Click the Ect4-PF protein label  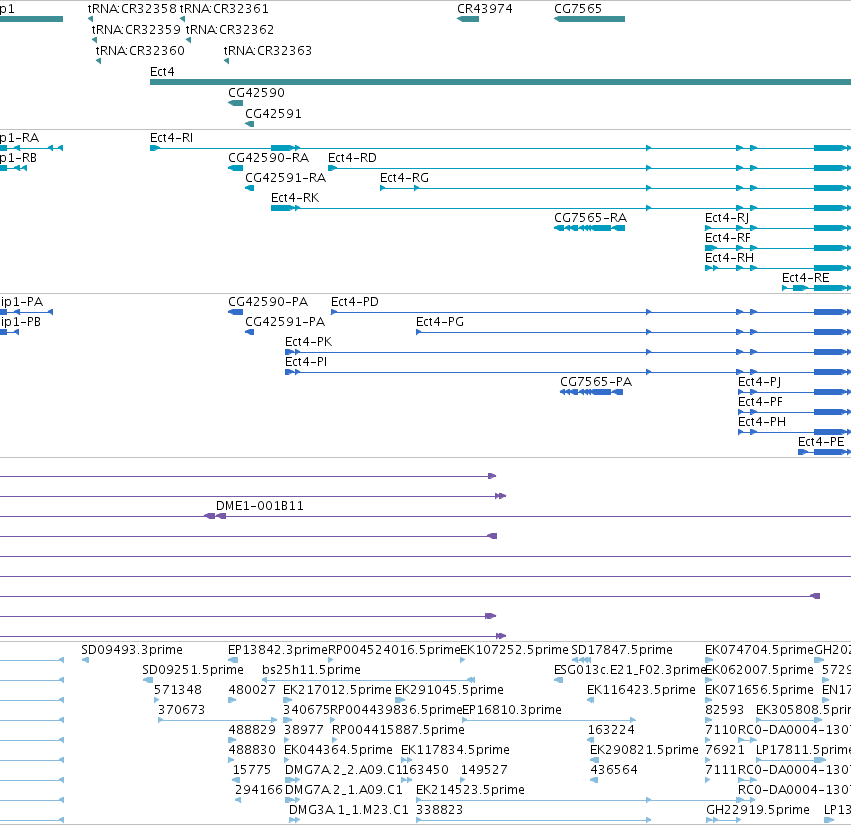pos(760,402)
